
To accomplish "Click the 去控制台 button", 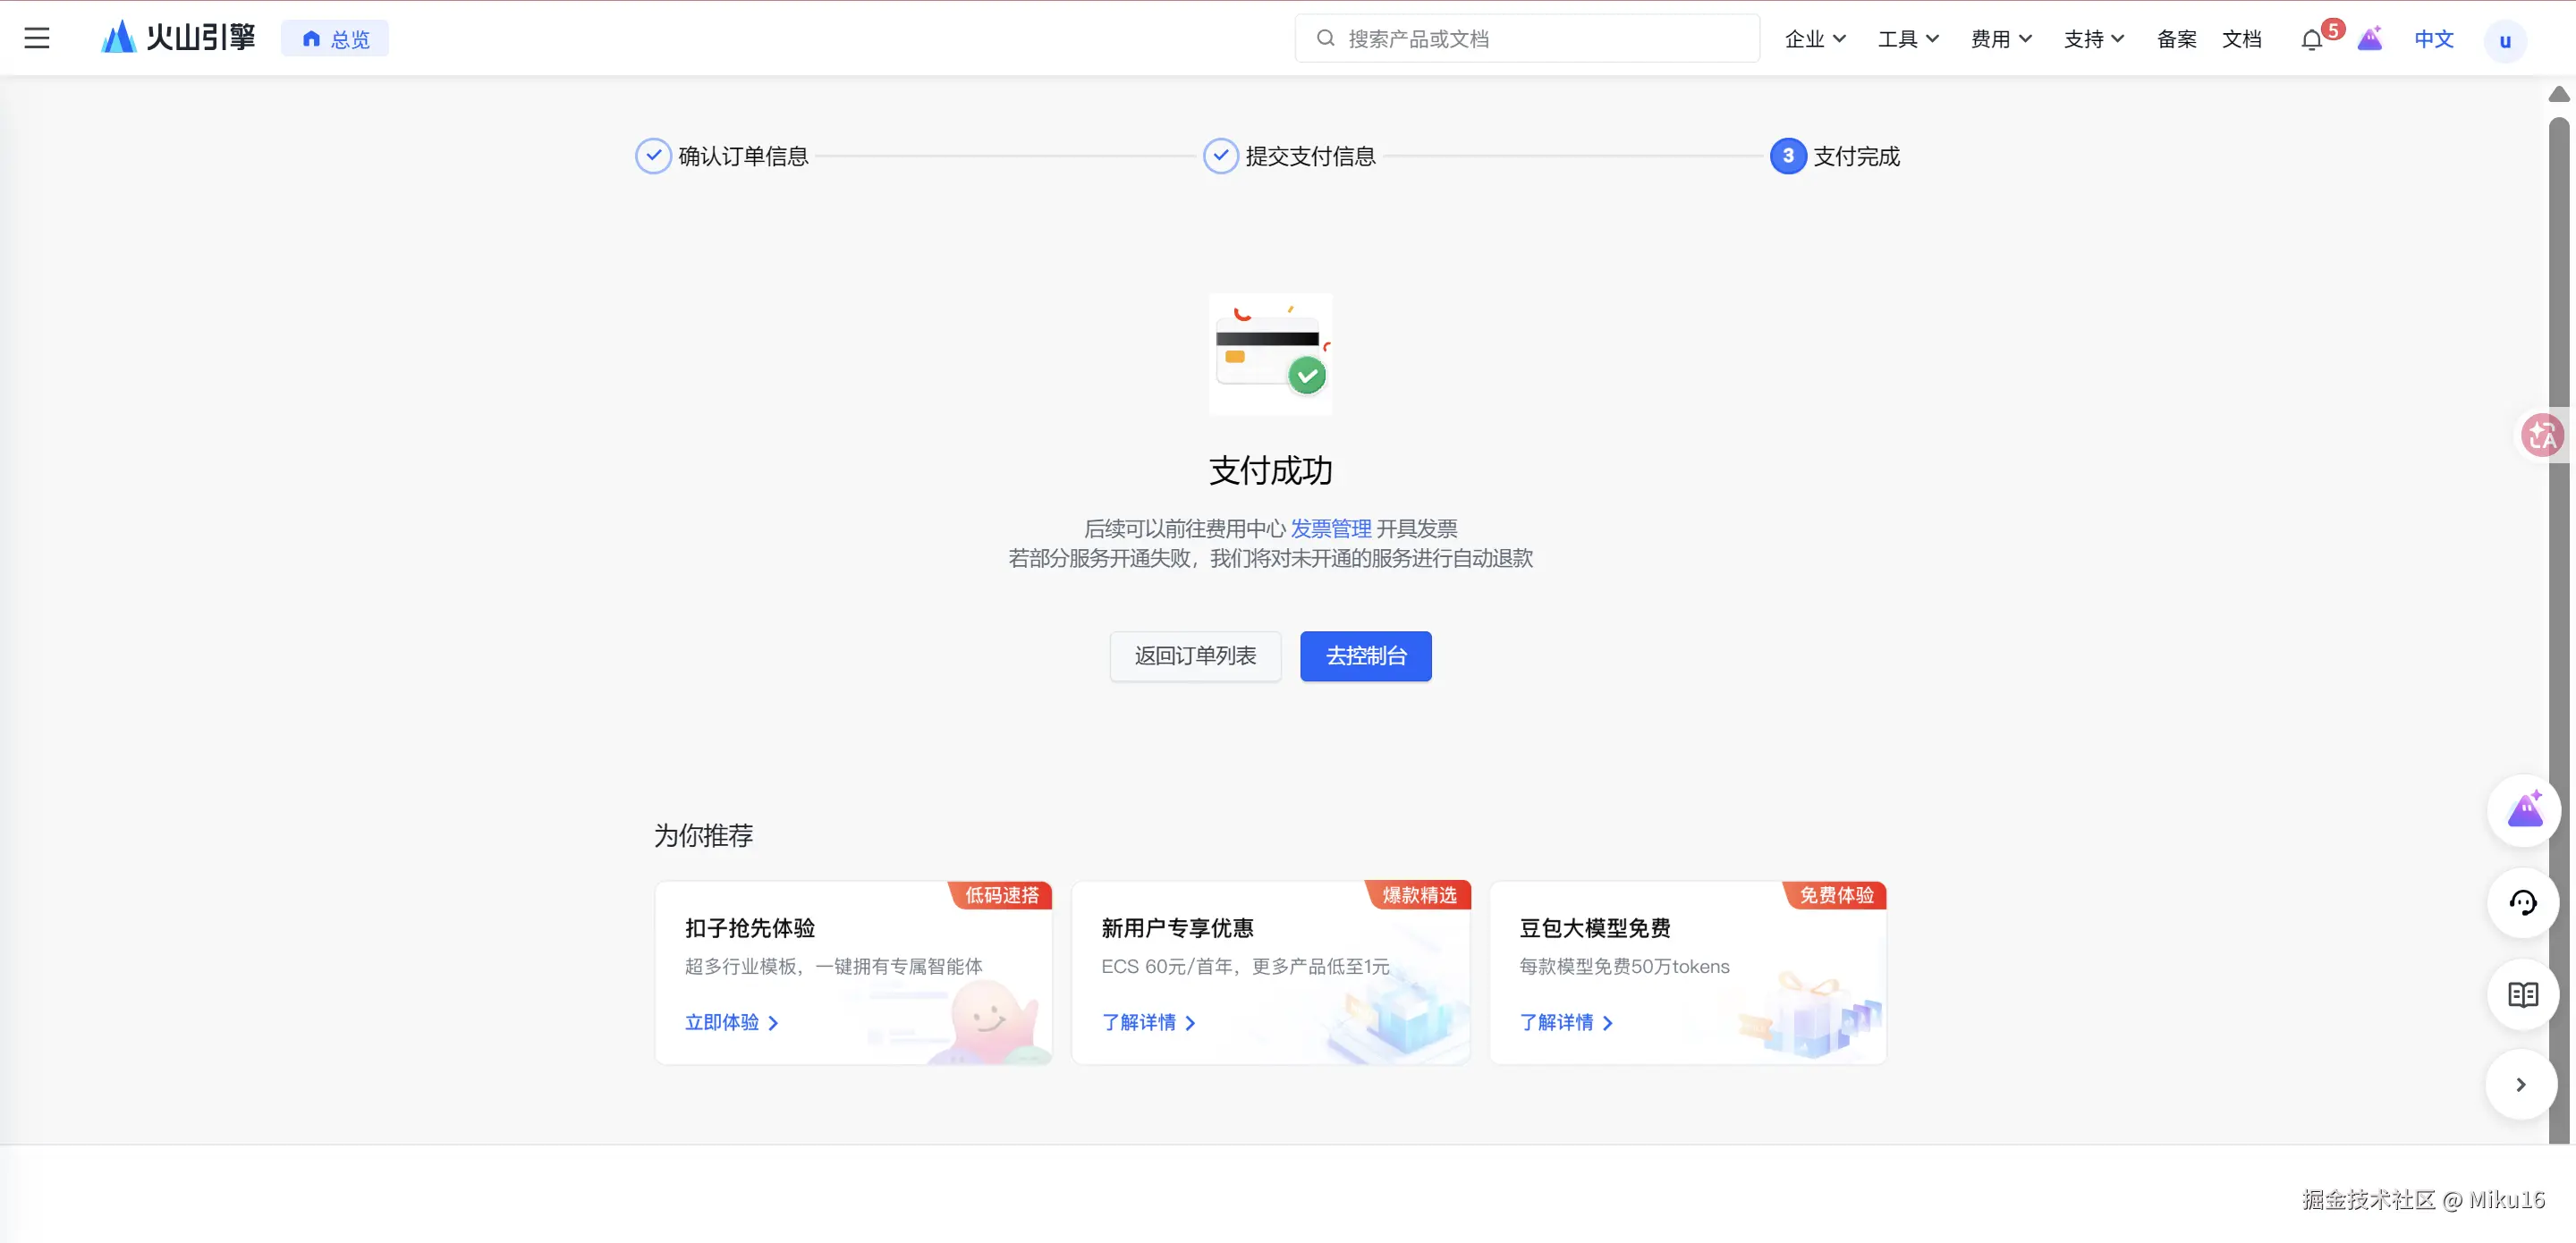I will pyautogui.click(x=1365, y=656).
